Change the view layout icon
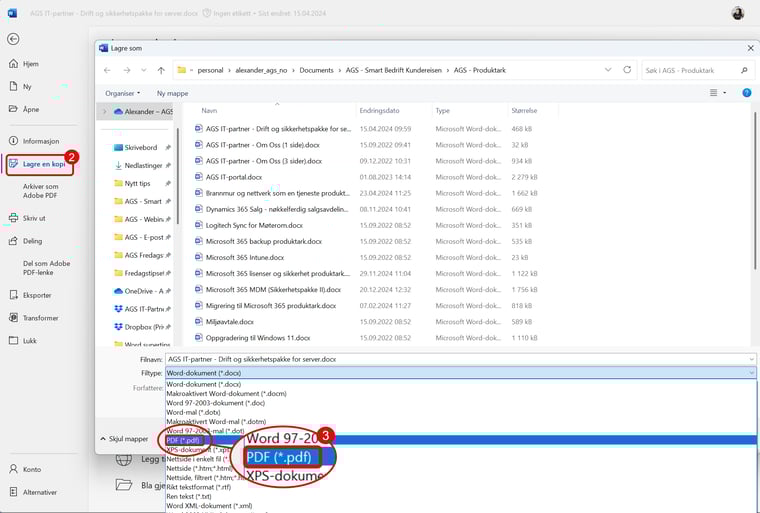This screenshot has width=760, height=513. point(713,93)
